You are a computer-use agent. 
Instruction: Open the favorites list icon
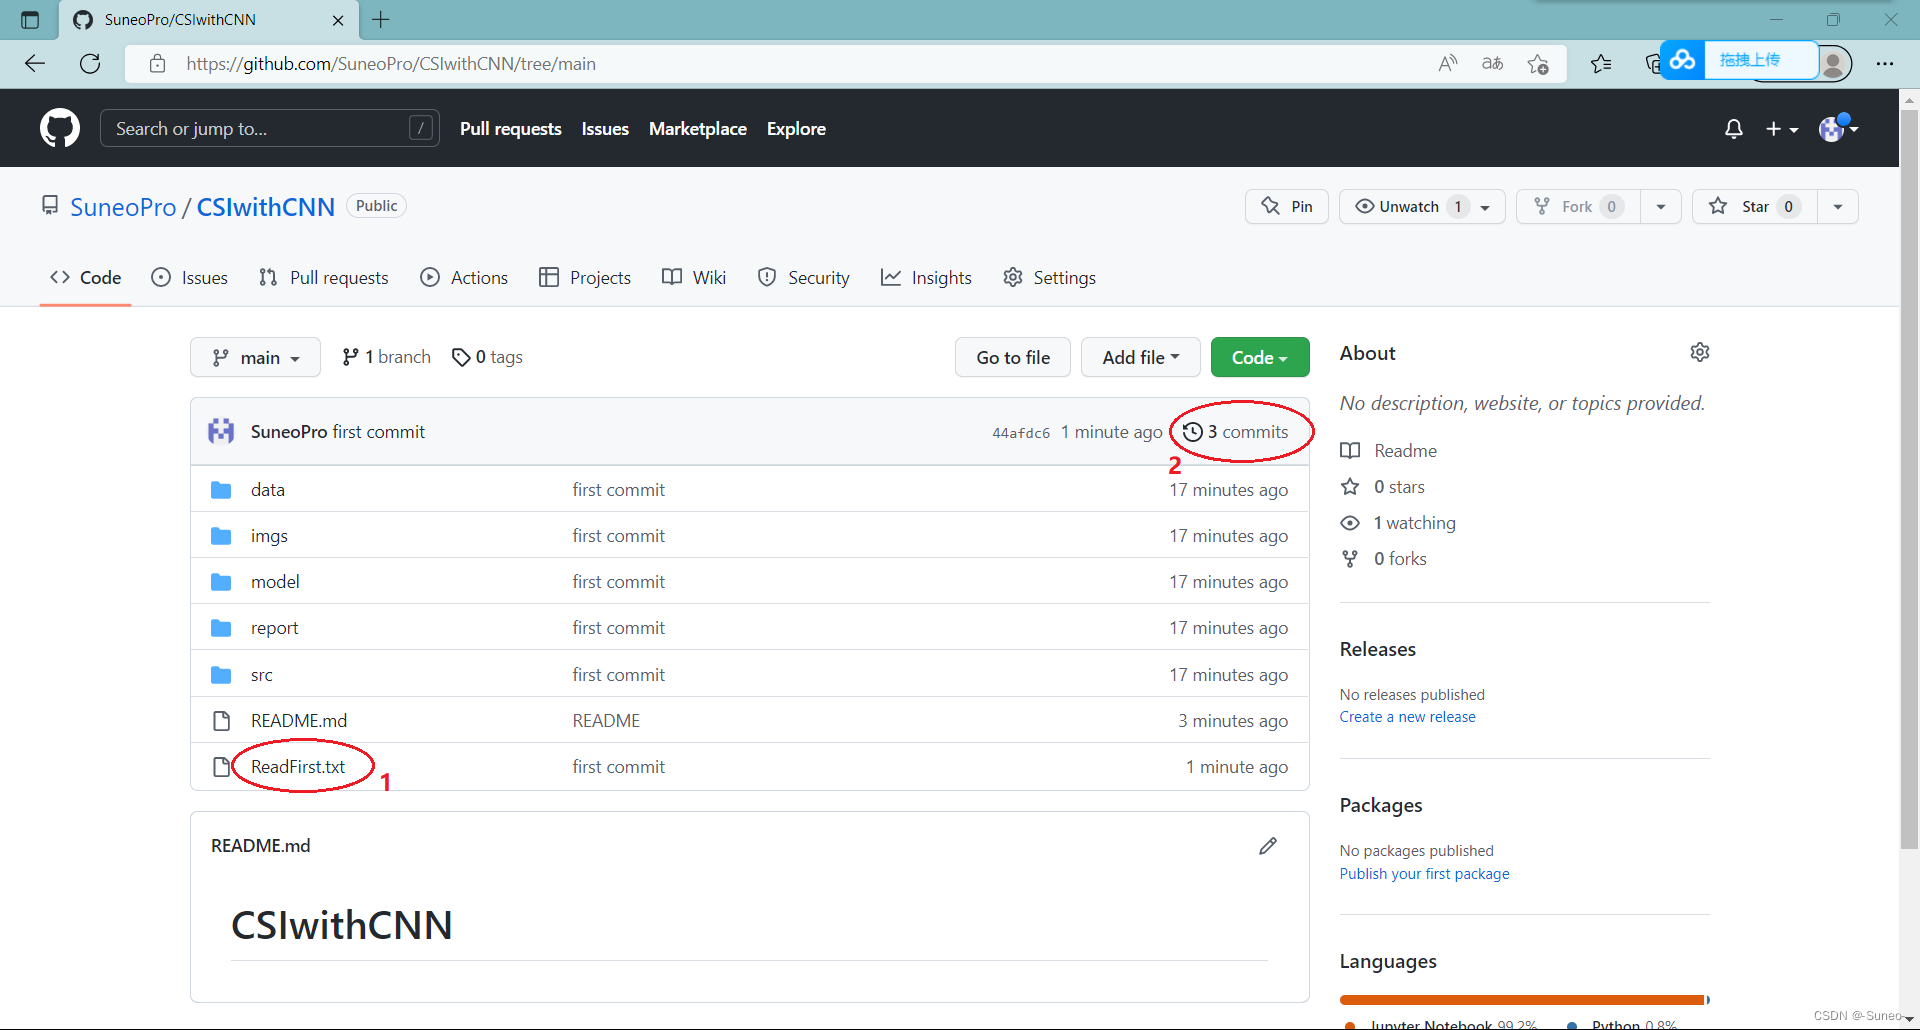(1601, 64)
